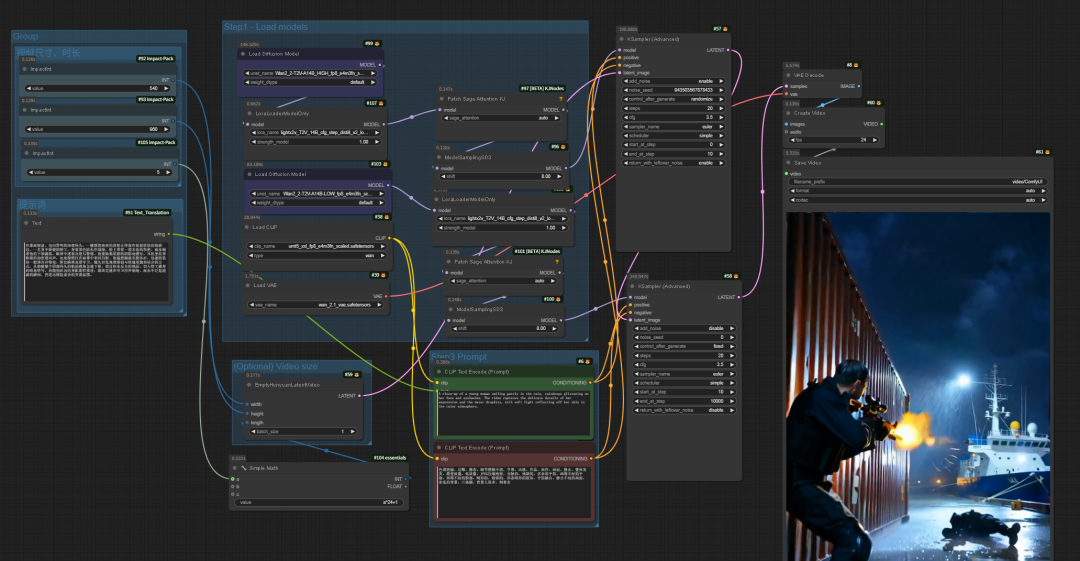
Task: Increase fps value in Create Video
Action: (x=875, y=140)
